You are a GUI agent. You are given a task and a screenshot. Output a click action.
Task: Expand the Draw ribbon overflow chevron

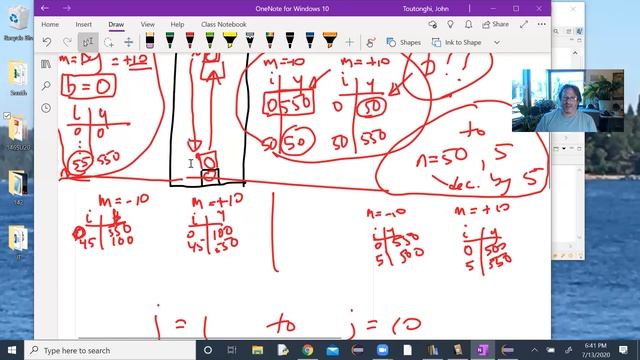497,42
